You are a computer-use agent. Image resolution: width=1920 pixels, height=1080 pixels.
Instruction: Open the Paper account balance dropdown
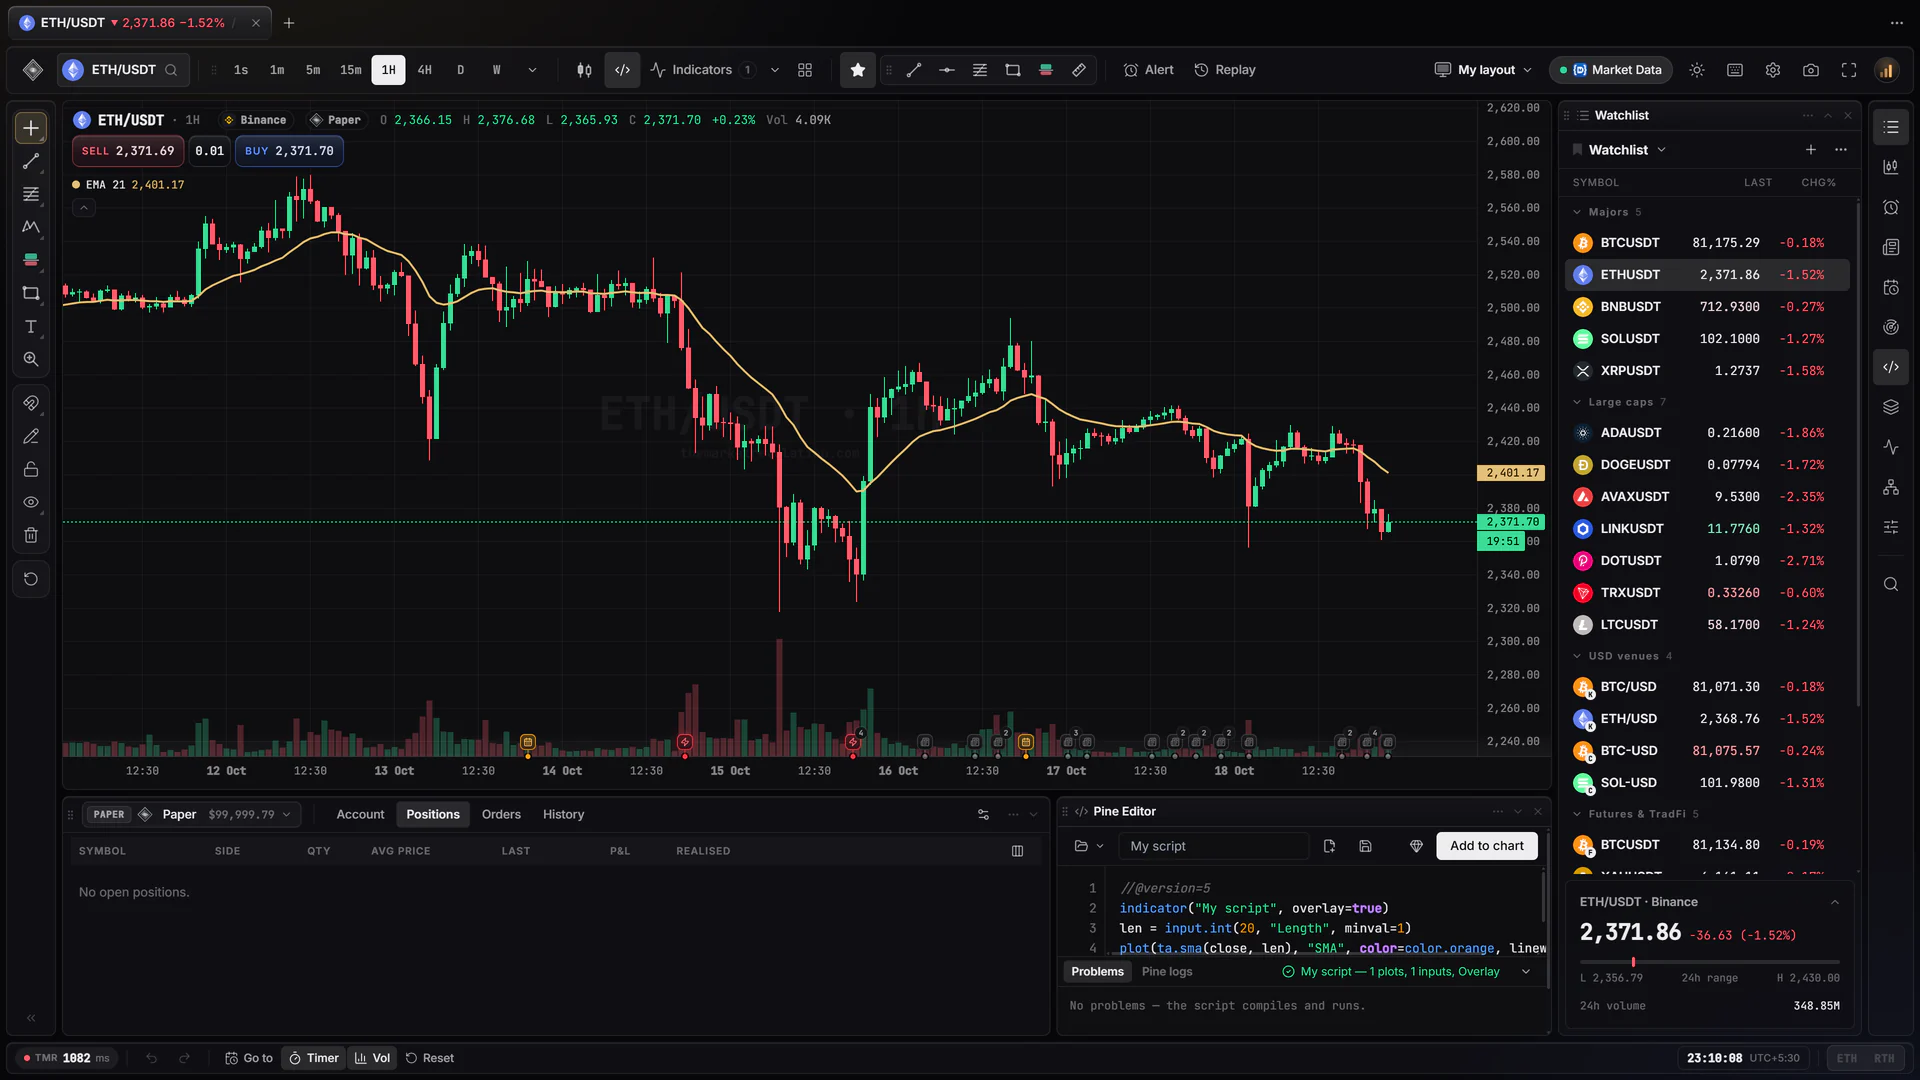coord(250,815)
